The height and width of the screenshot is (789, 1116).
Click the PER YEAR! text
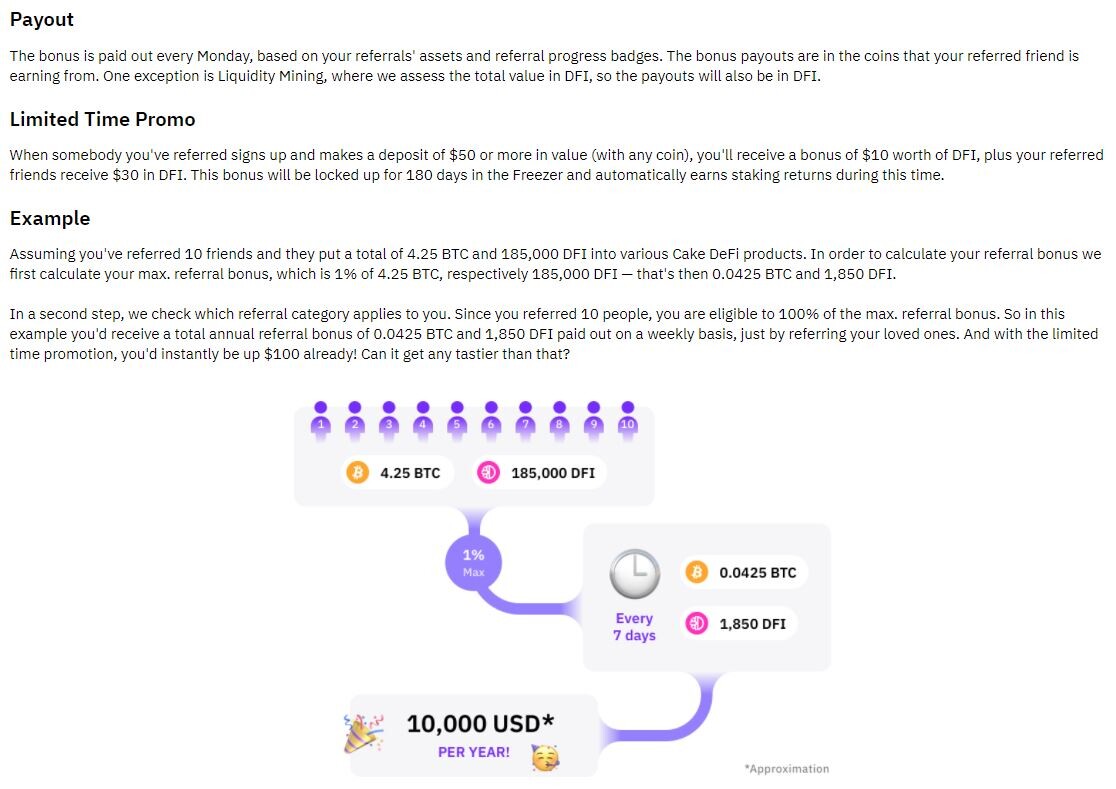[x=474, y=752]
